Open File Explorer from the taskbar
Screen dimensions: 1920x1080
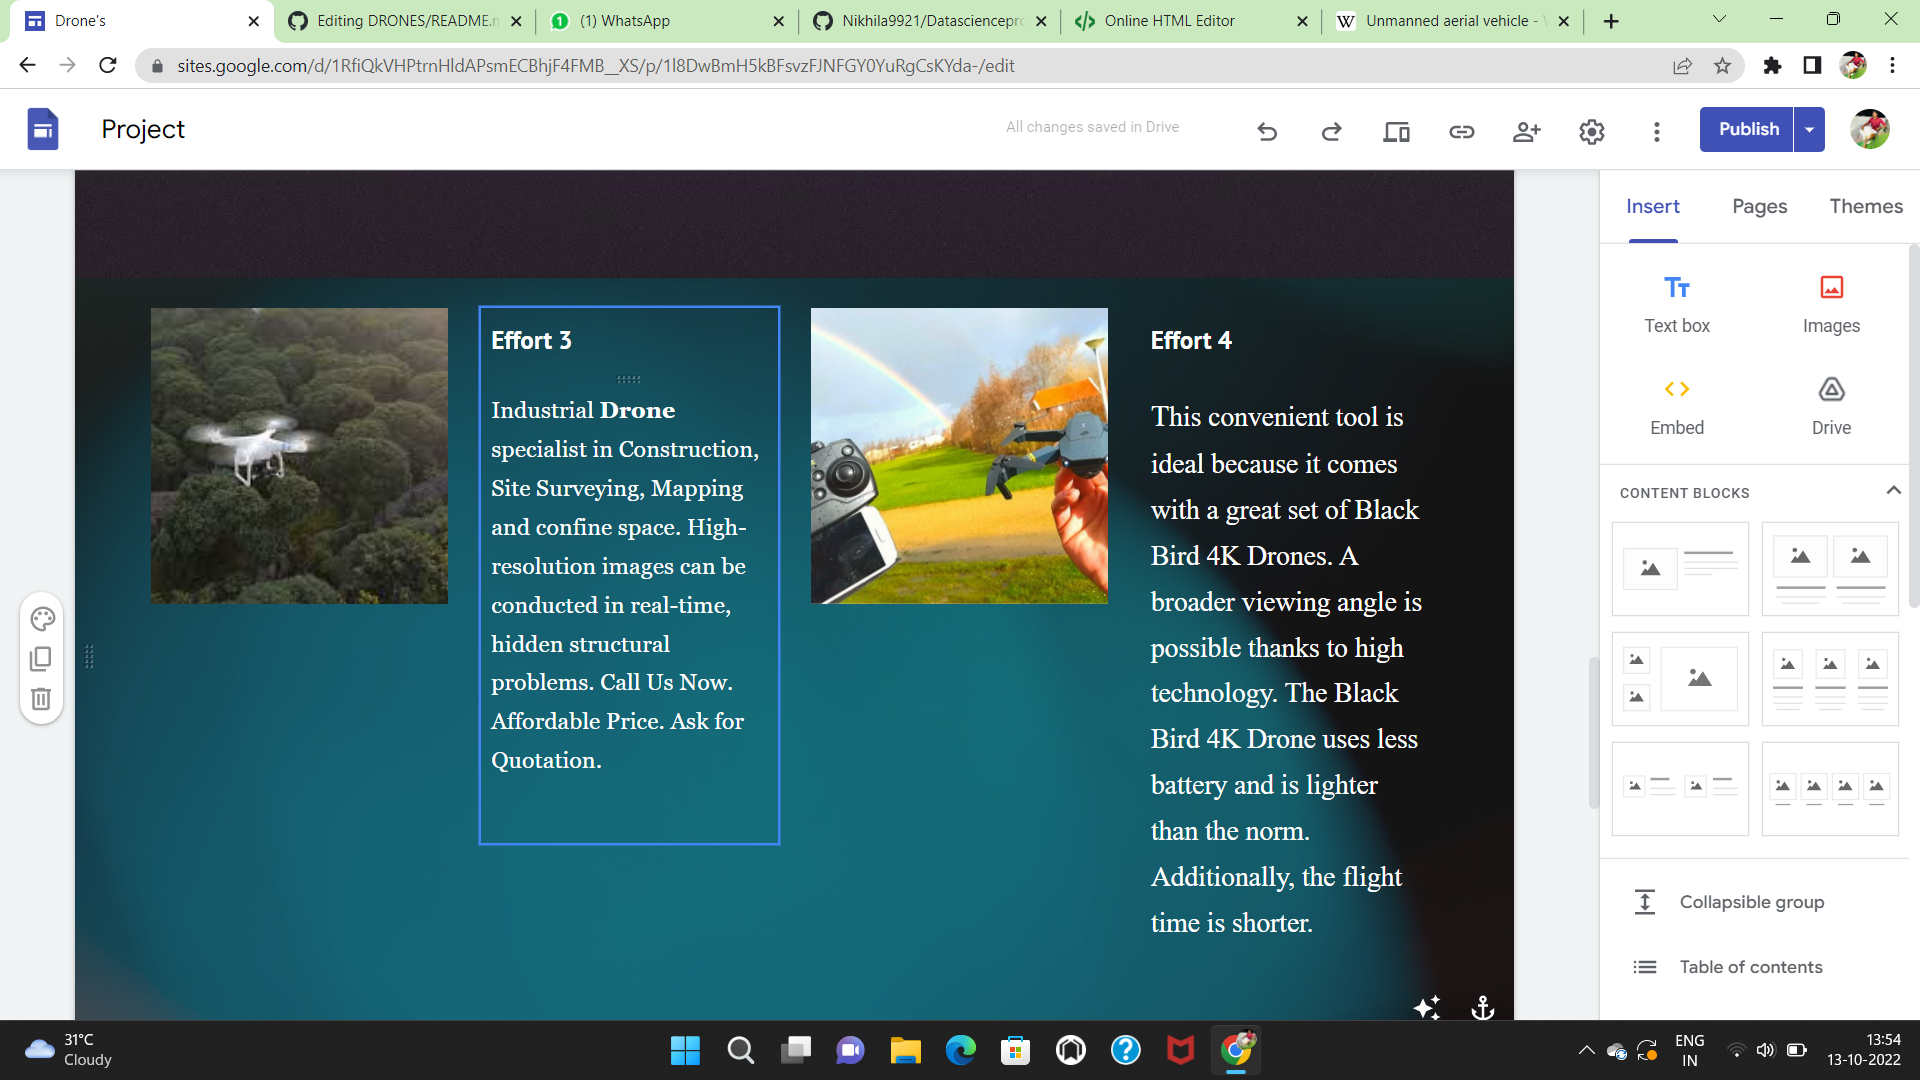pos(905,1050)
